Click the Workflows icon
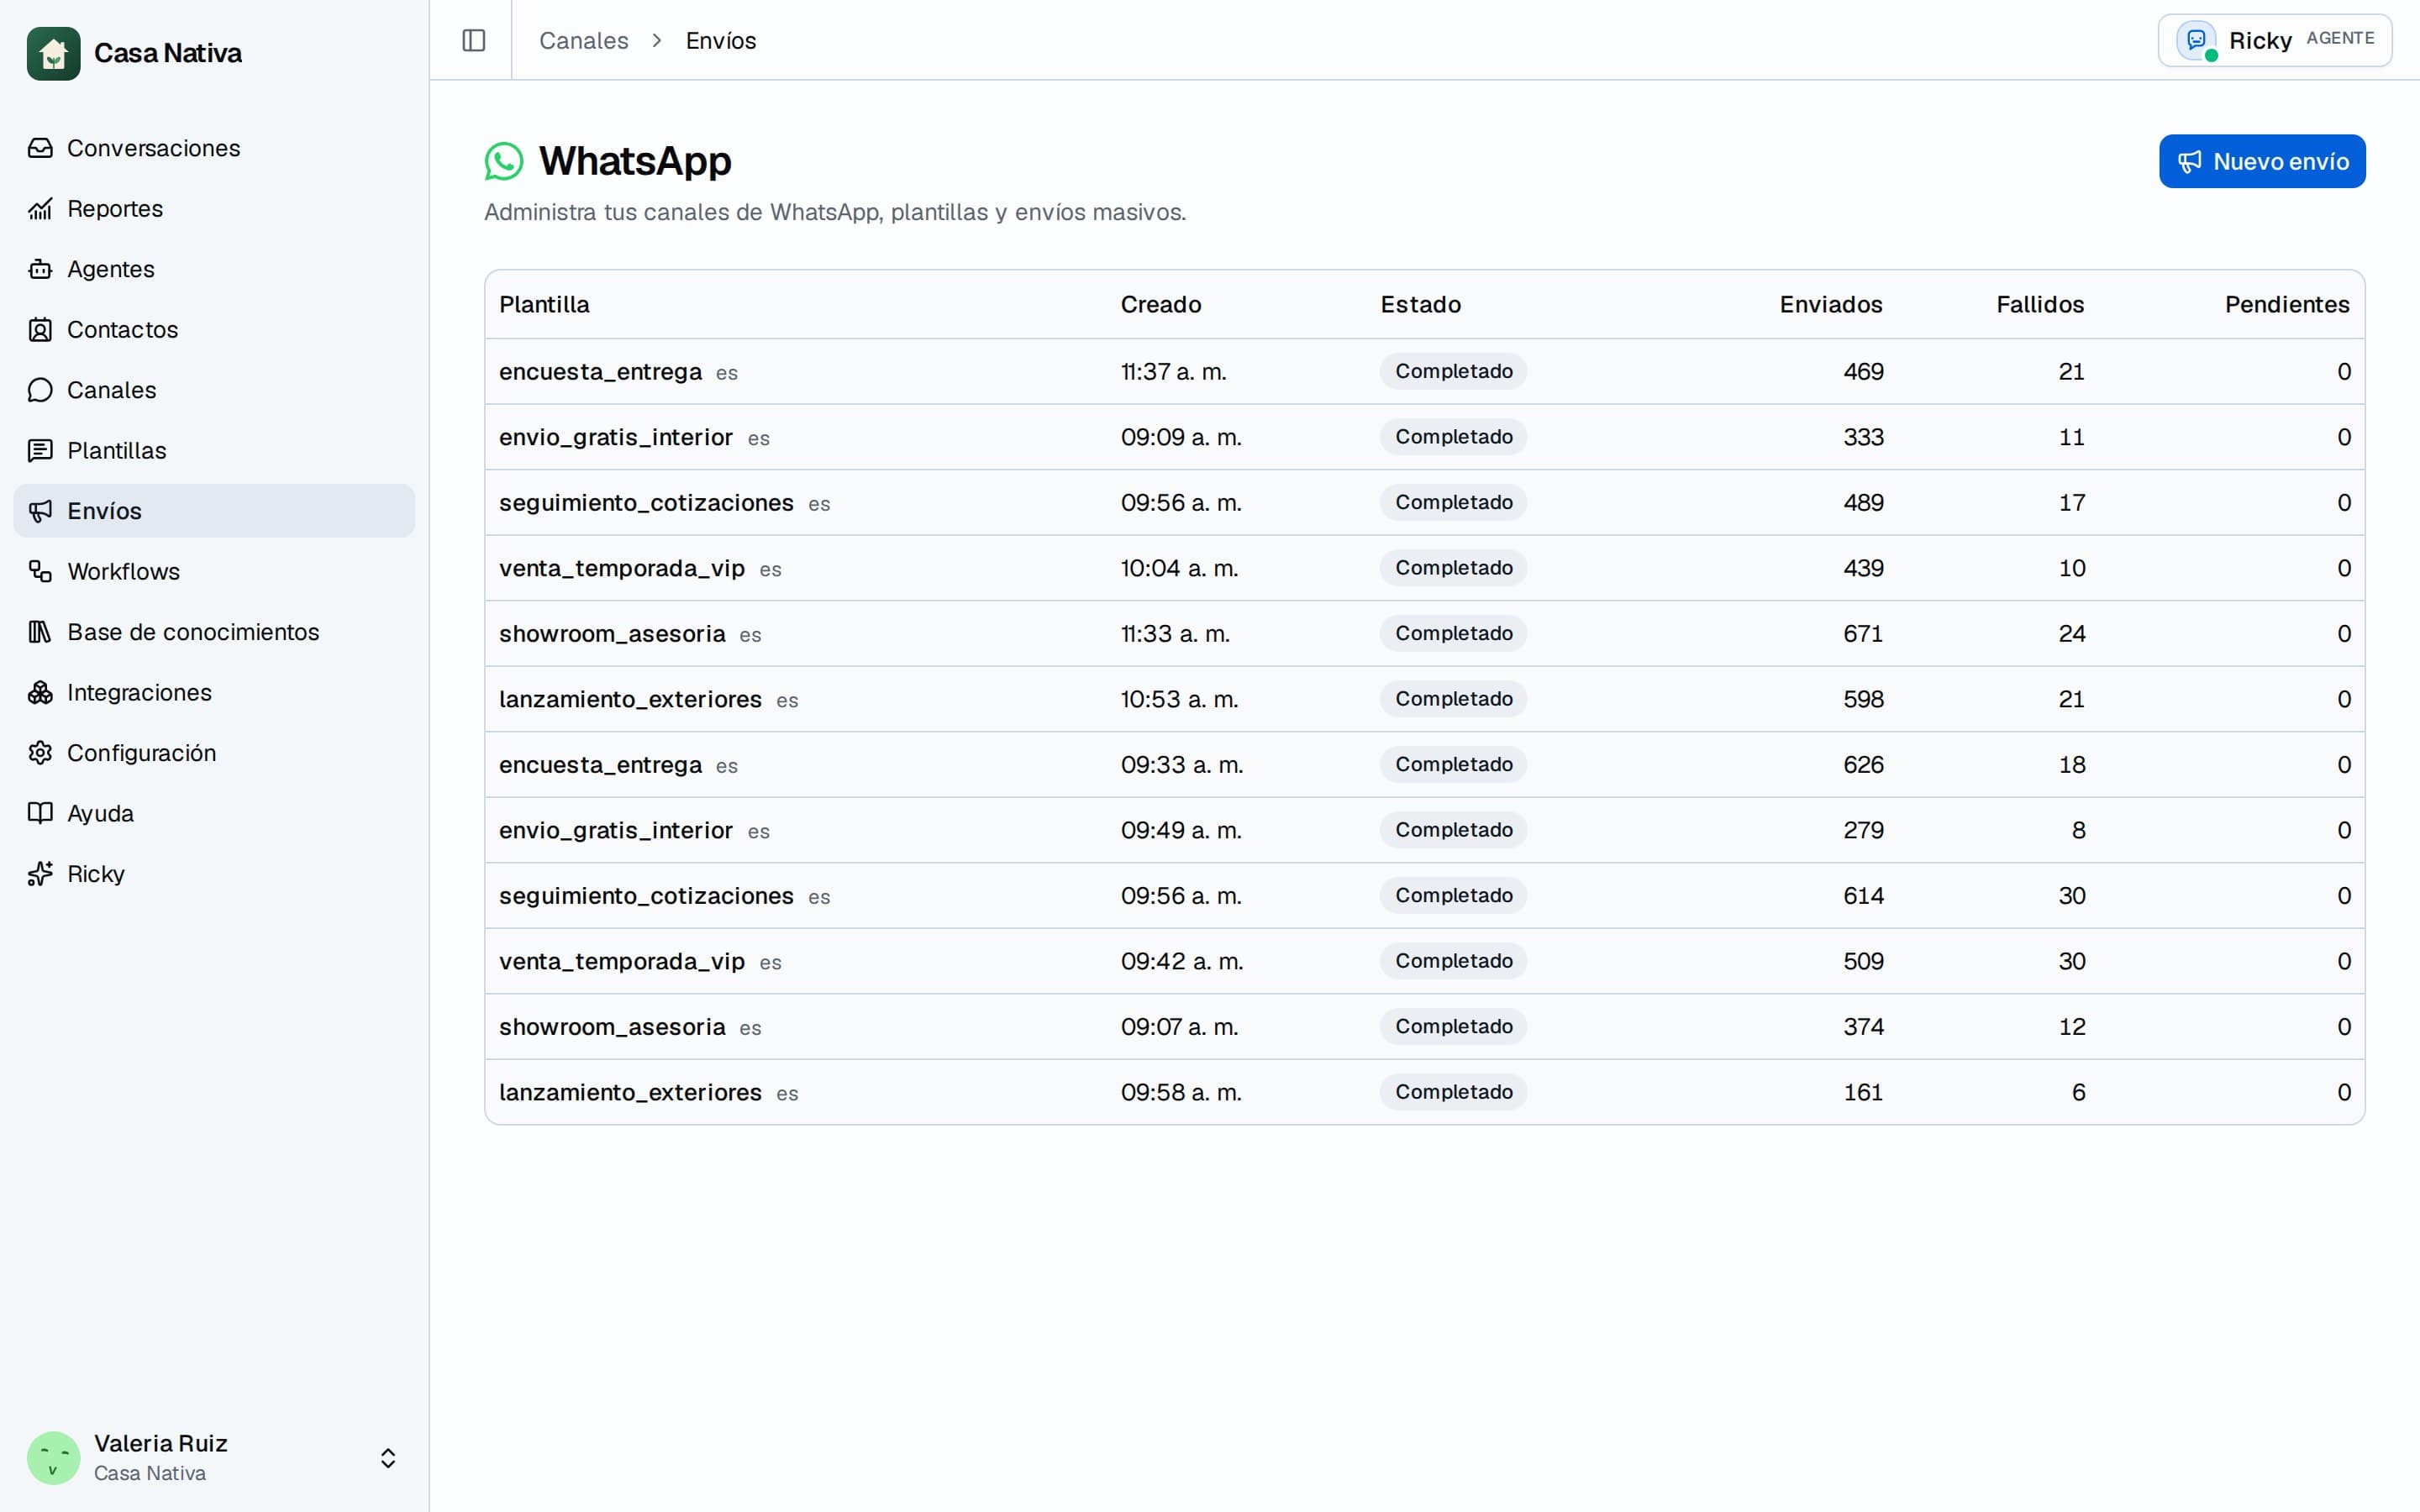 tap(40, 571)
